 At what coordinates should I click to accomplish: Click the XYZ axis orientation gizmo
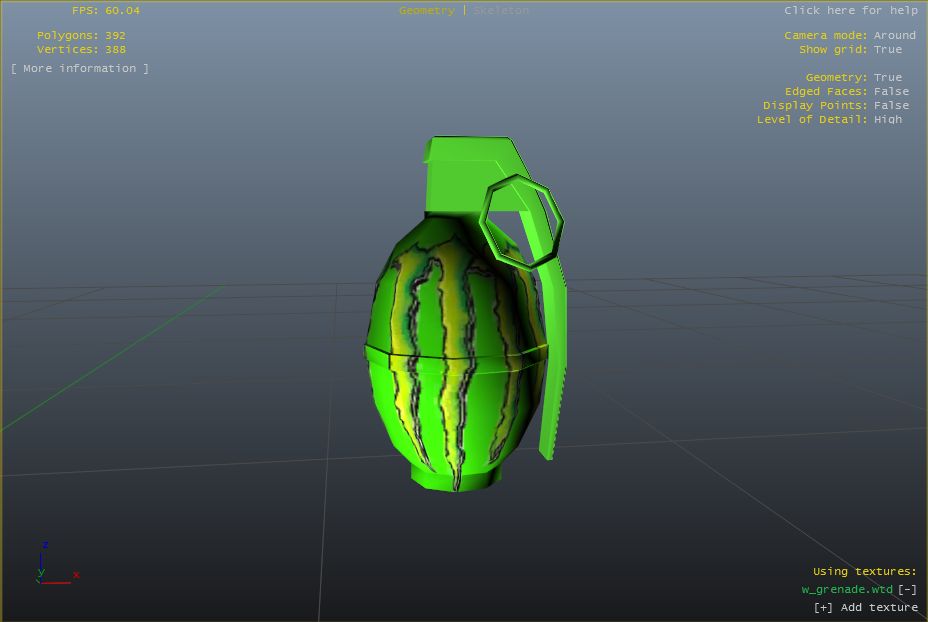click(x=57, y=563)
